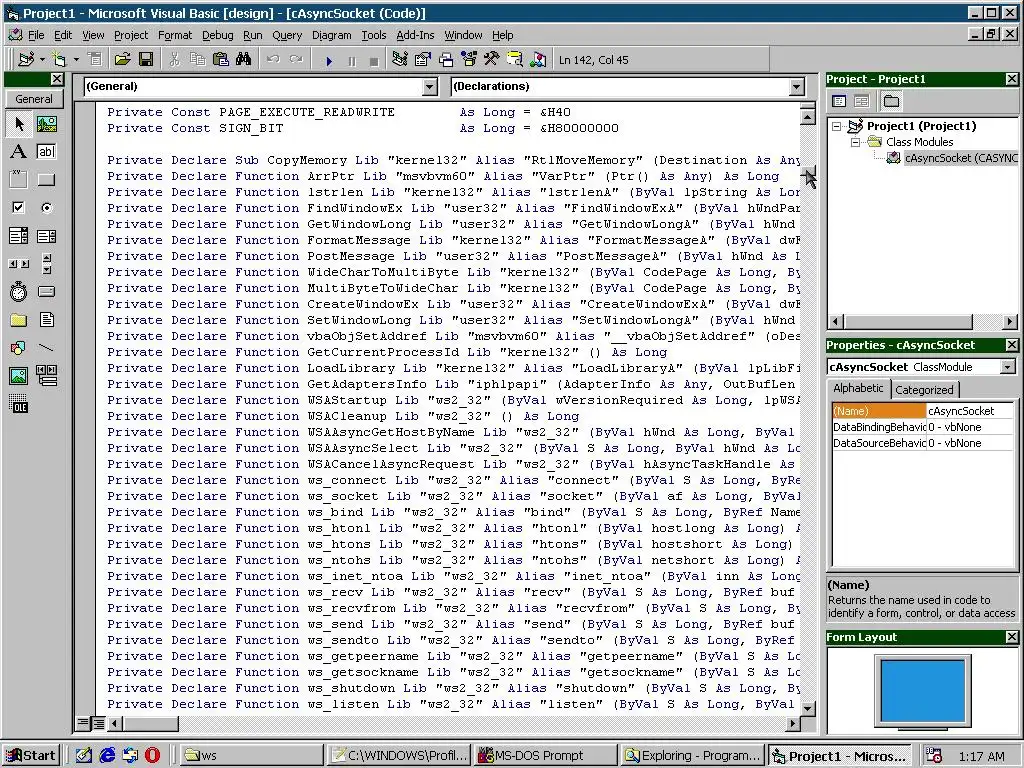Viewport: 1024px width, 768px height.
Task: Click the Paste toolbar icon
Action: [x=221, y=60]
